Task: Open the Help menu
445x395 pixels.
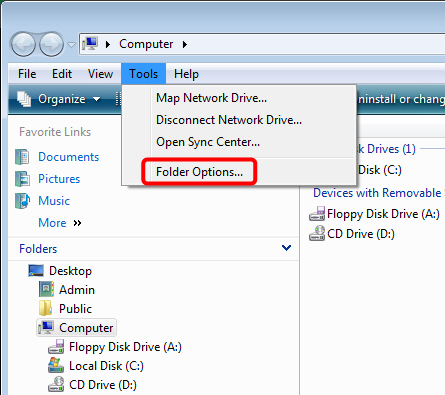Action: (x=186, y=74)
